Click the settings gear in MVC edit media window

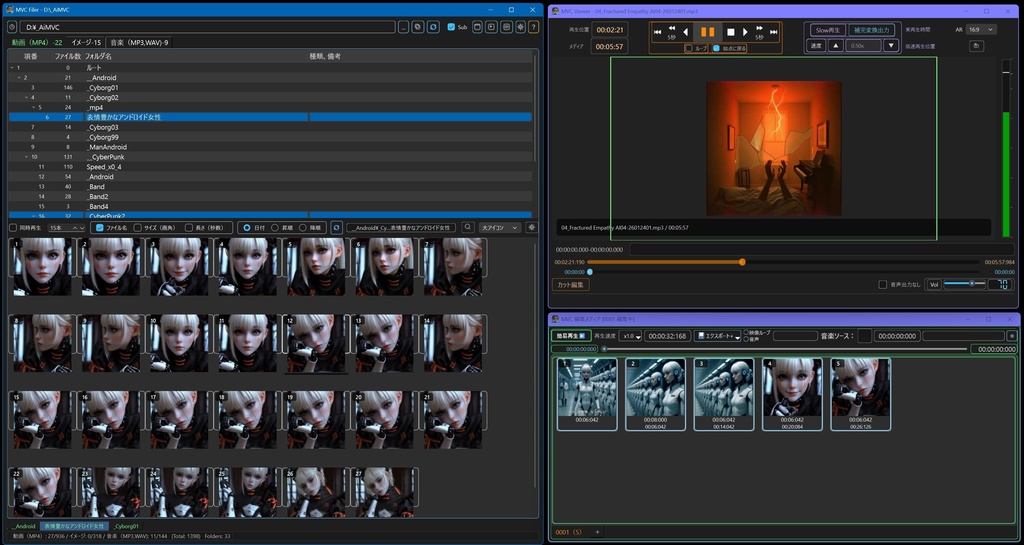point(1012,336)
